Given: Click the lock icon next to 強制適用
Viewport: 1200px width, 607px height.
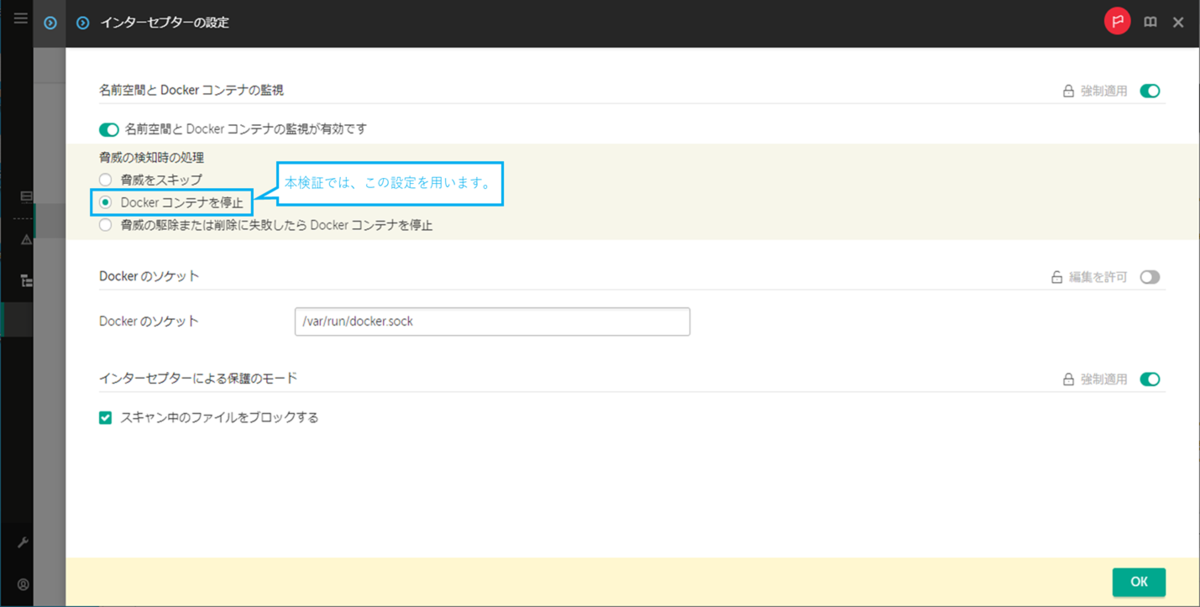Looking at the screenshot, I should point(1068,89).
